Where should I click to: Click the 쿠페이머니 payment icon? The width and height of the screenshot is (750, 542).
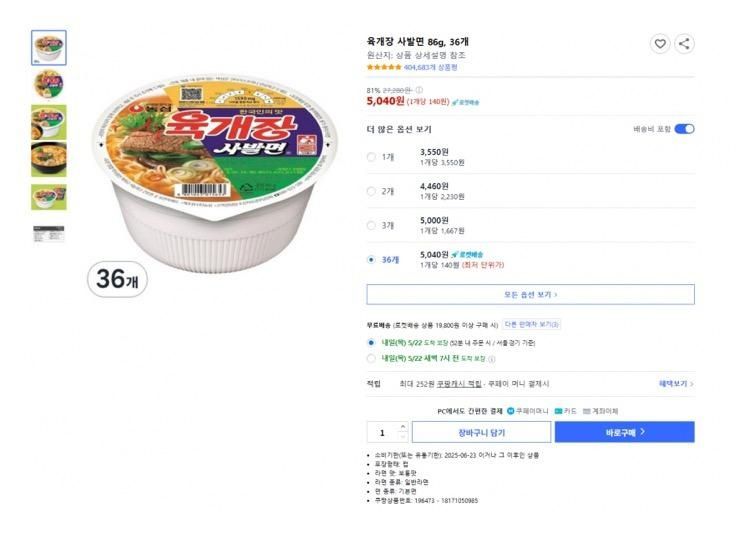coord(511,411)
